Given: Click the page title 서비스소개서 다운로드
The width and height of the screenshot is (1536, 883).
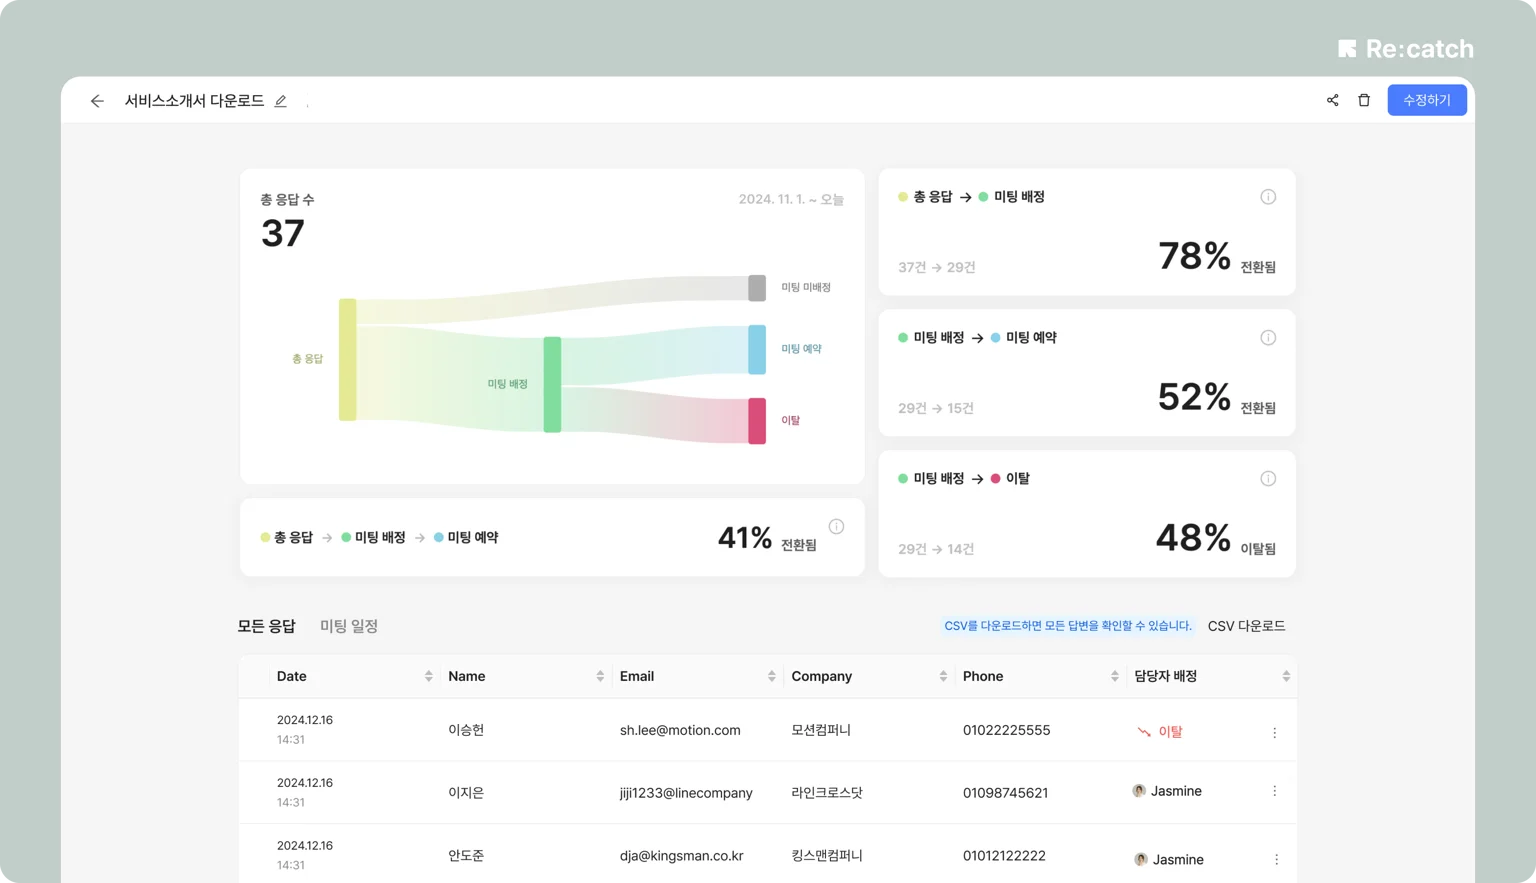Looking at the screenshot, I should pos(194,101).
